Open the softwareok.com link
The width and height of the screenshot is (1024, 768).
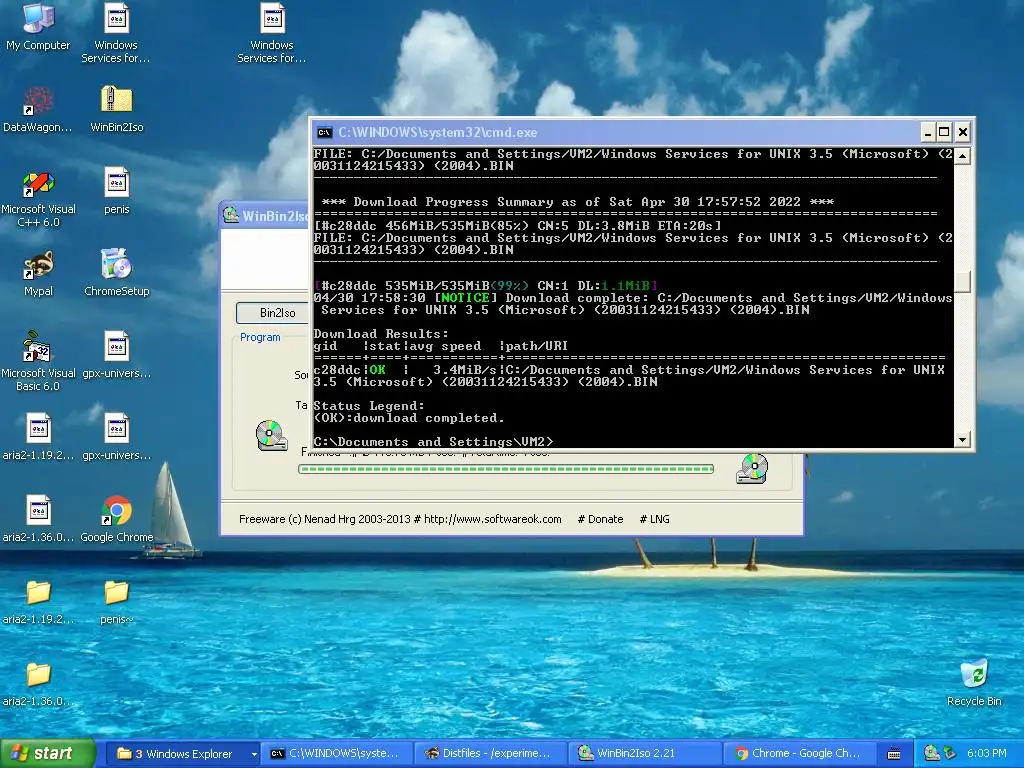pyautogui.click(x=492, y=519)
